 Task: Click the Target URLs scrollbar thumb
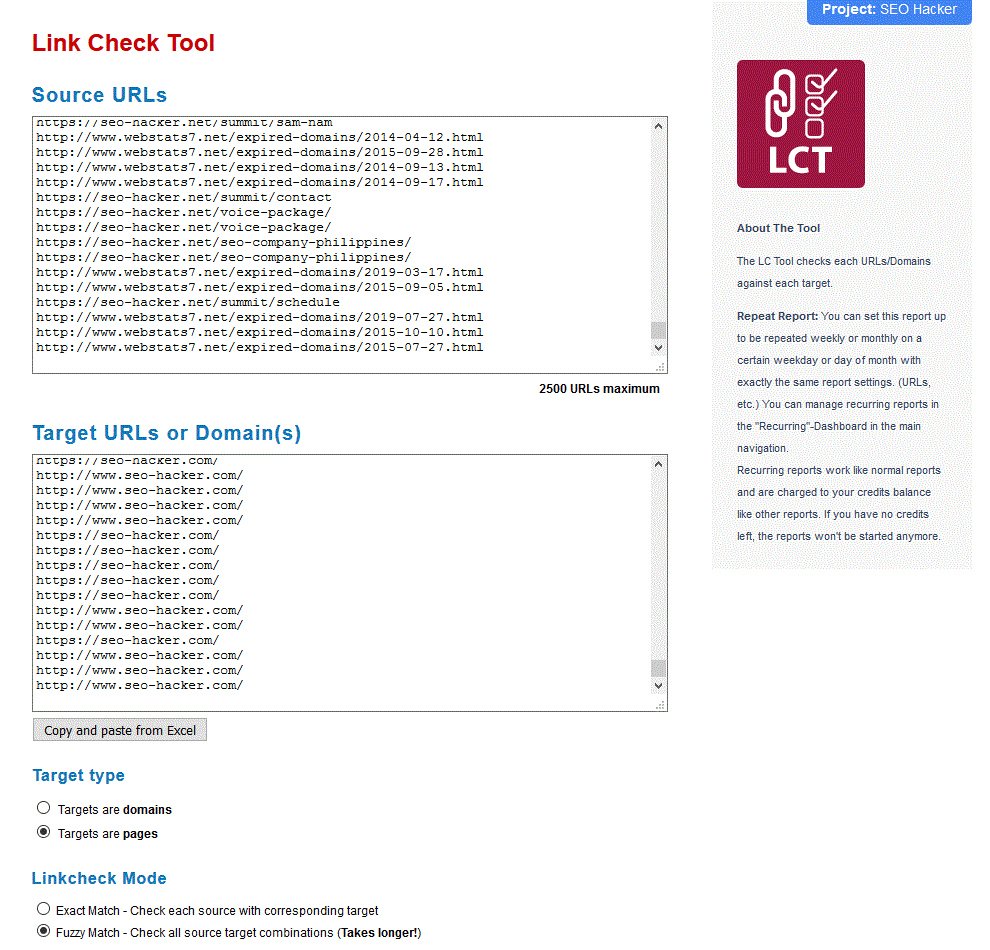click(x=658, y=668)
